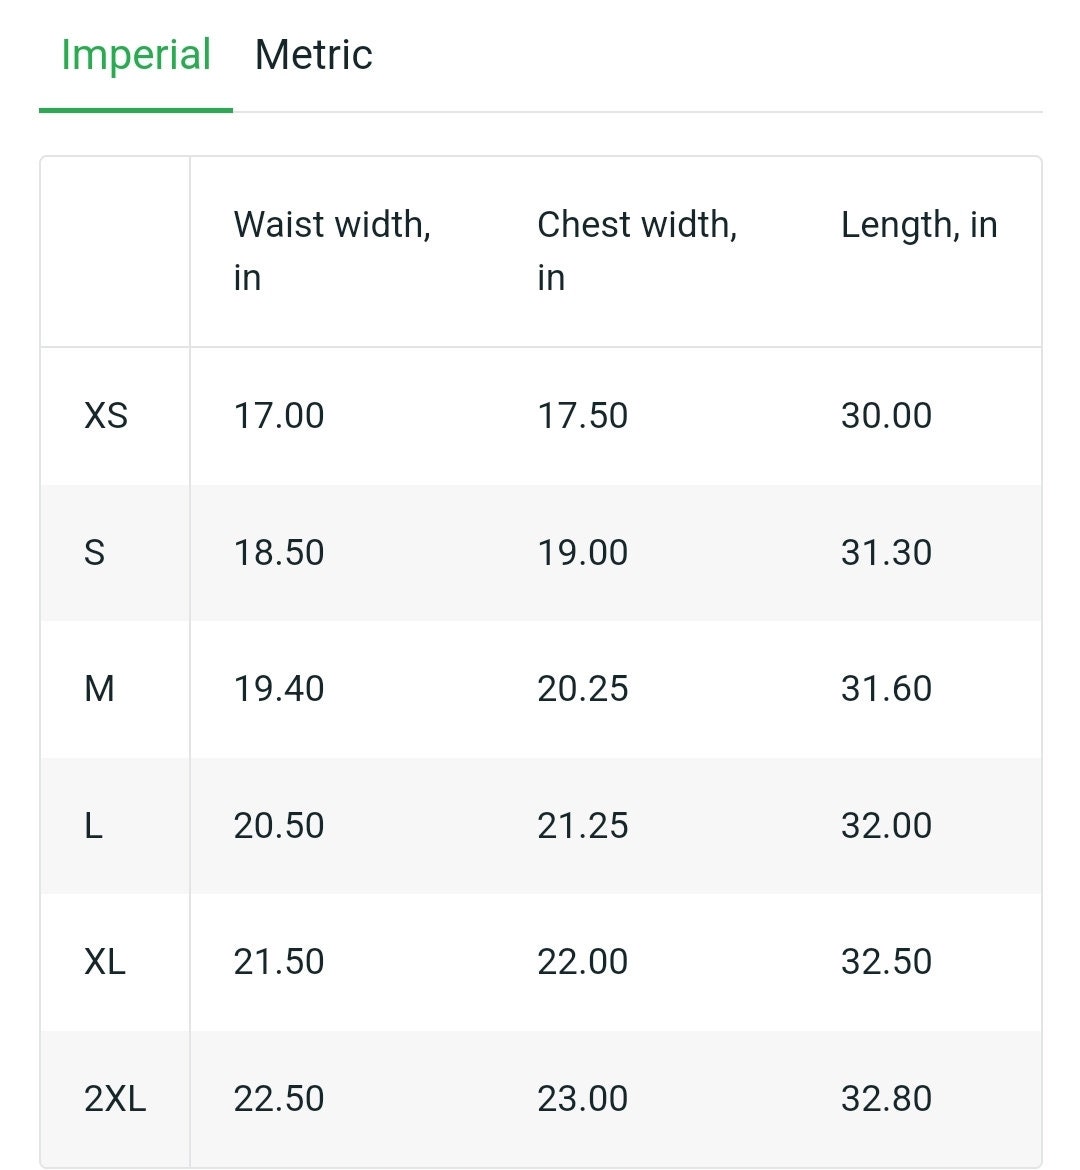The width and height of the screenshot is (1080, 1170).
Task: Click the 30.00 length value for XS
Action: 886,416
